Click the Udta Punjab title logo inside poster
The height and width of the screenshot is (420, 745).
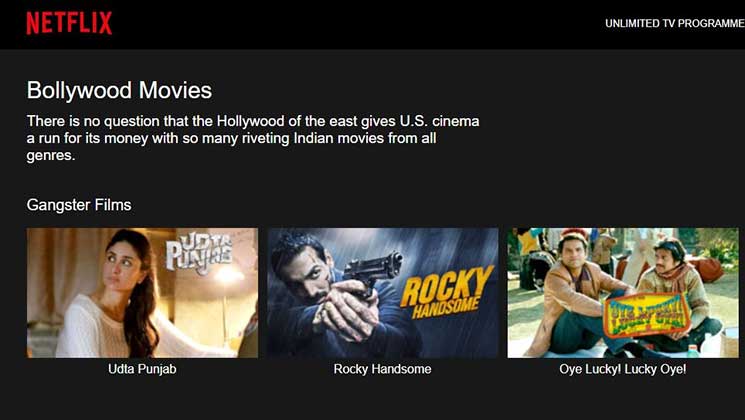(x=199, y=253)
